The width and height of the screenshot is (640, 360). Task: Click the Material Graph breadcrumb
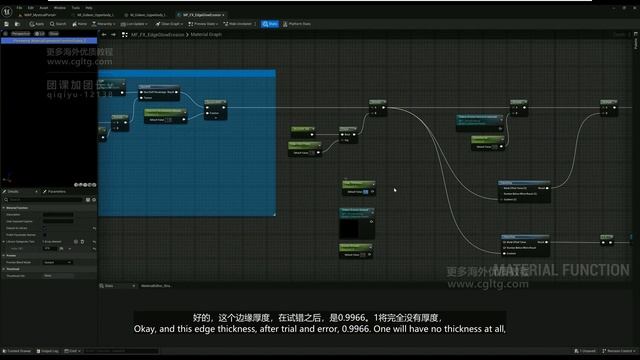(x=206, y=35)
